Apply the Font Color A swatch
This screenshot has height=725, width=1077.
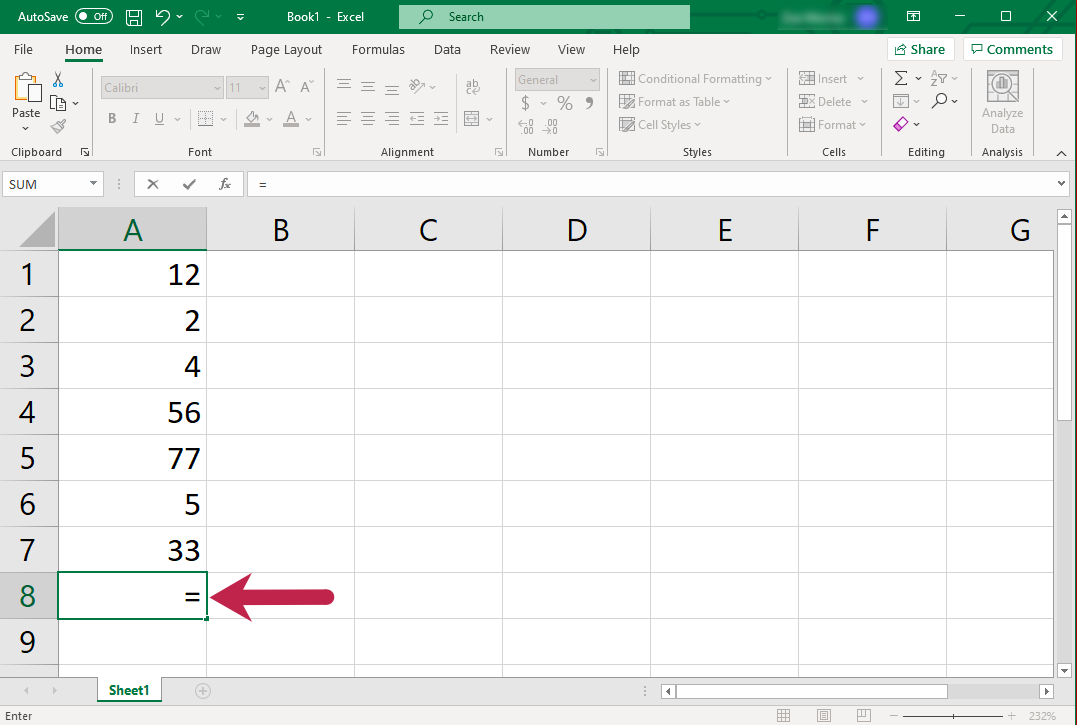tap(291, 119)
